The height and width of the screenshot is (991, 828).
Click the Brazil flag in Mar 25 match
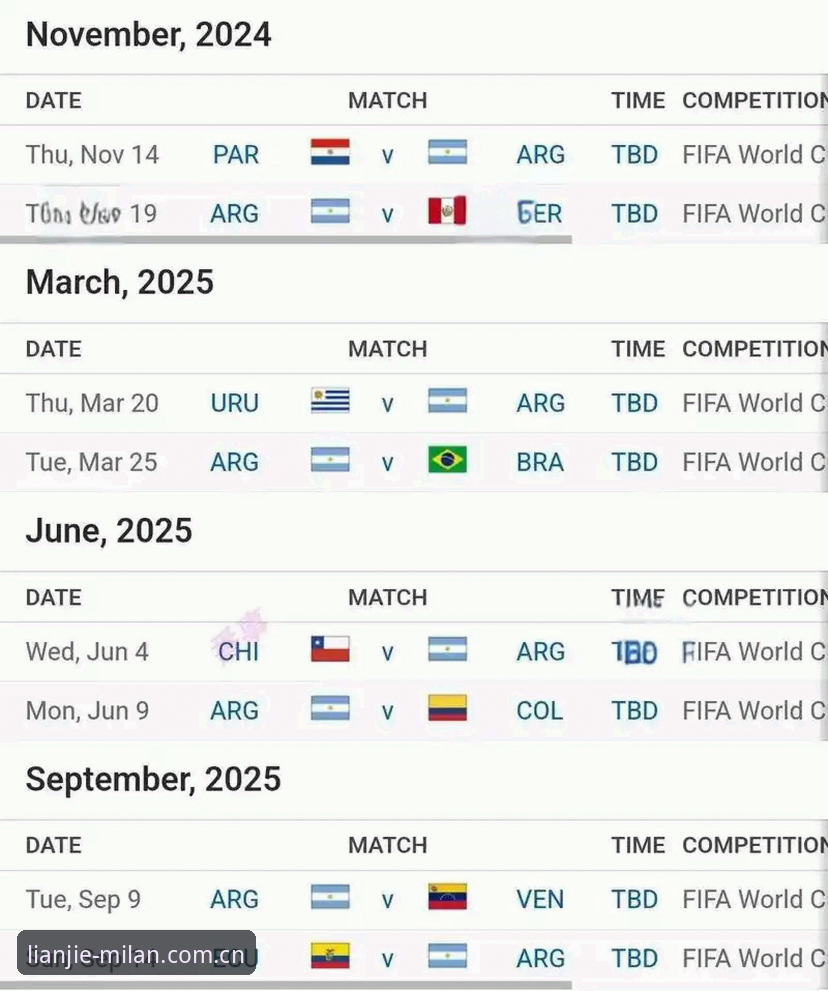click(447, 459)
